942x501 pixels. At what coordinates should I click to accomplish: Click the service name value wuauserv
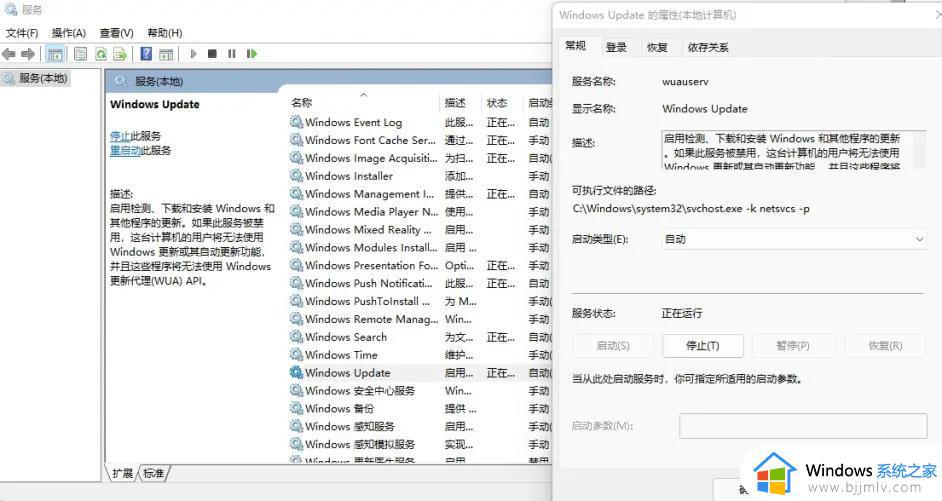tap(685, 82)
